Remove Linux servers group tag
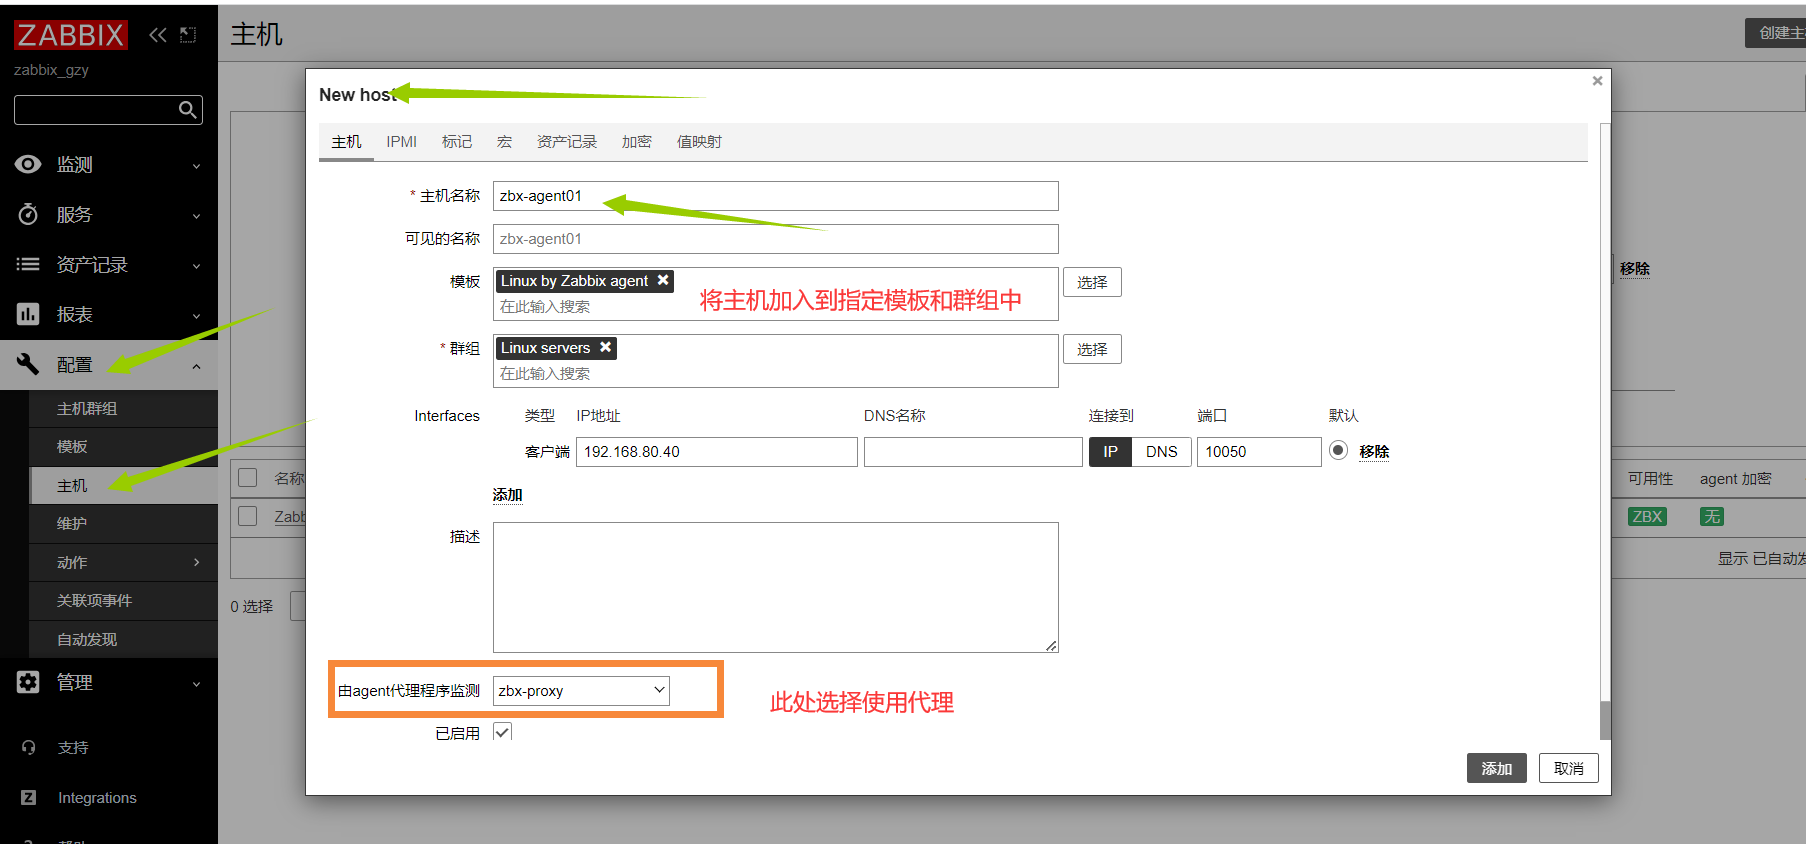 605,348
